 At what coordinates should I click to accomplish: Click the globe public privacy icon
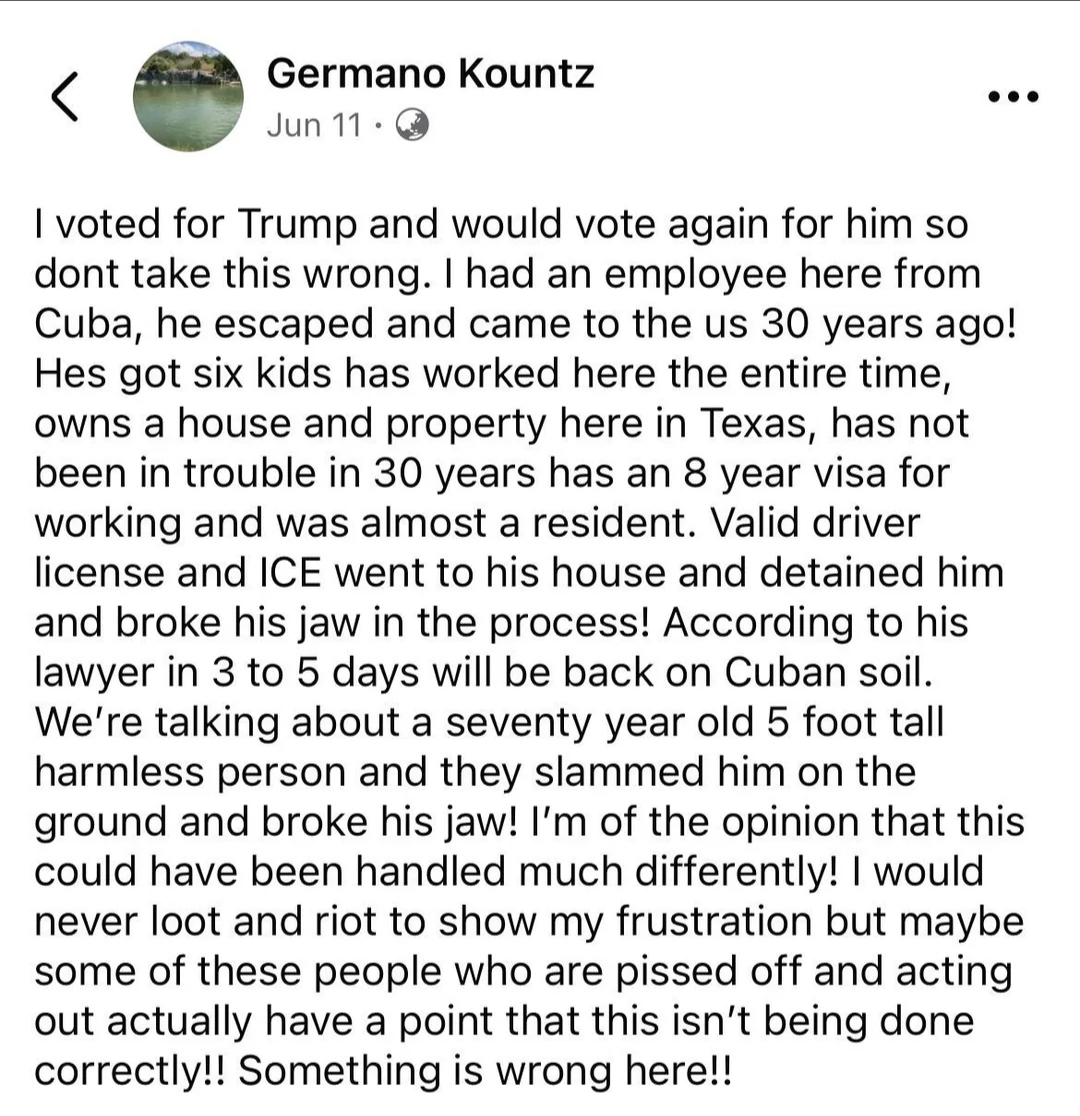coord(411,125)
